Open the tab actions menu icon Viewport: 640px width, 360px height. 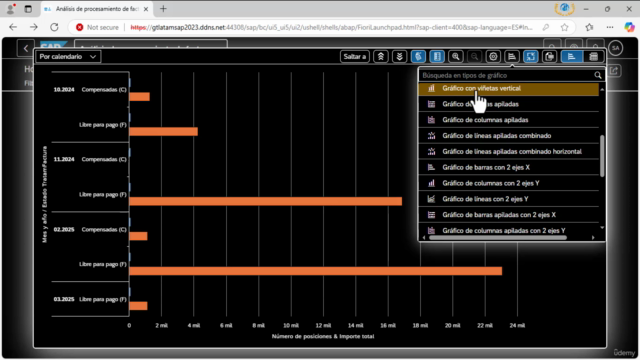(x=28, y=9)
